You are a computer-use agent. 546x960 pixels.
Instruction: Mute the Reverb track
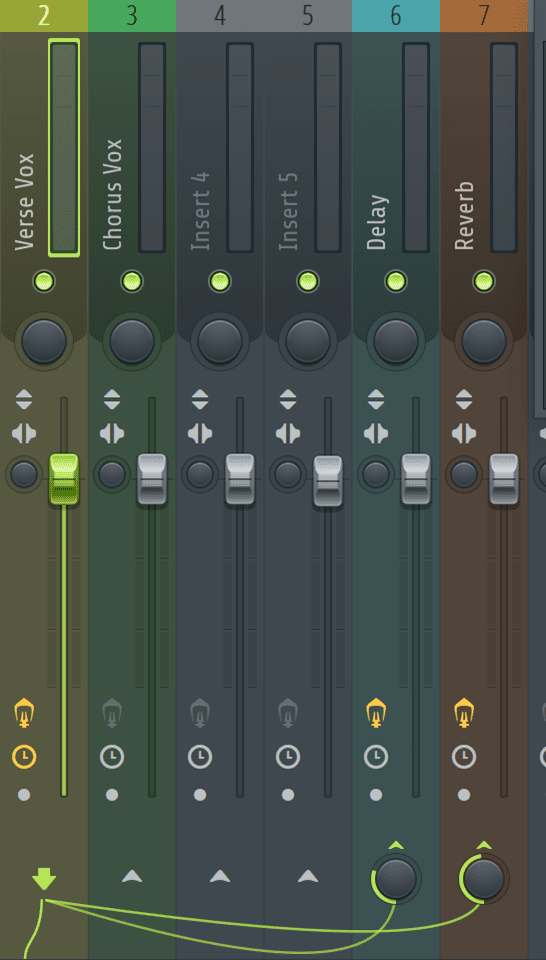click(x=484, y=282)
